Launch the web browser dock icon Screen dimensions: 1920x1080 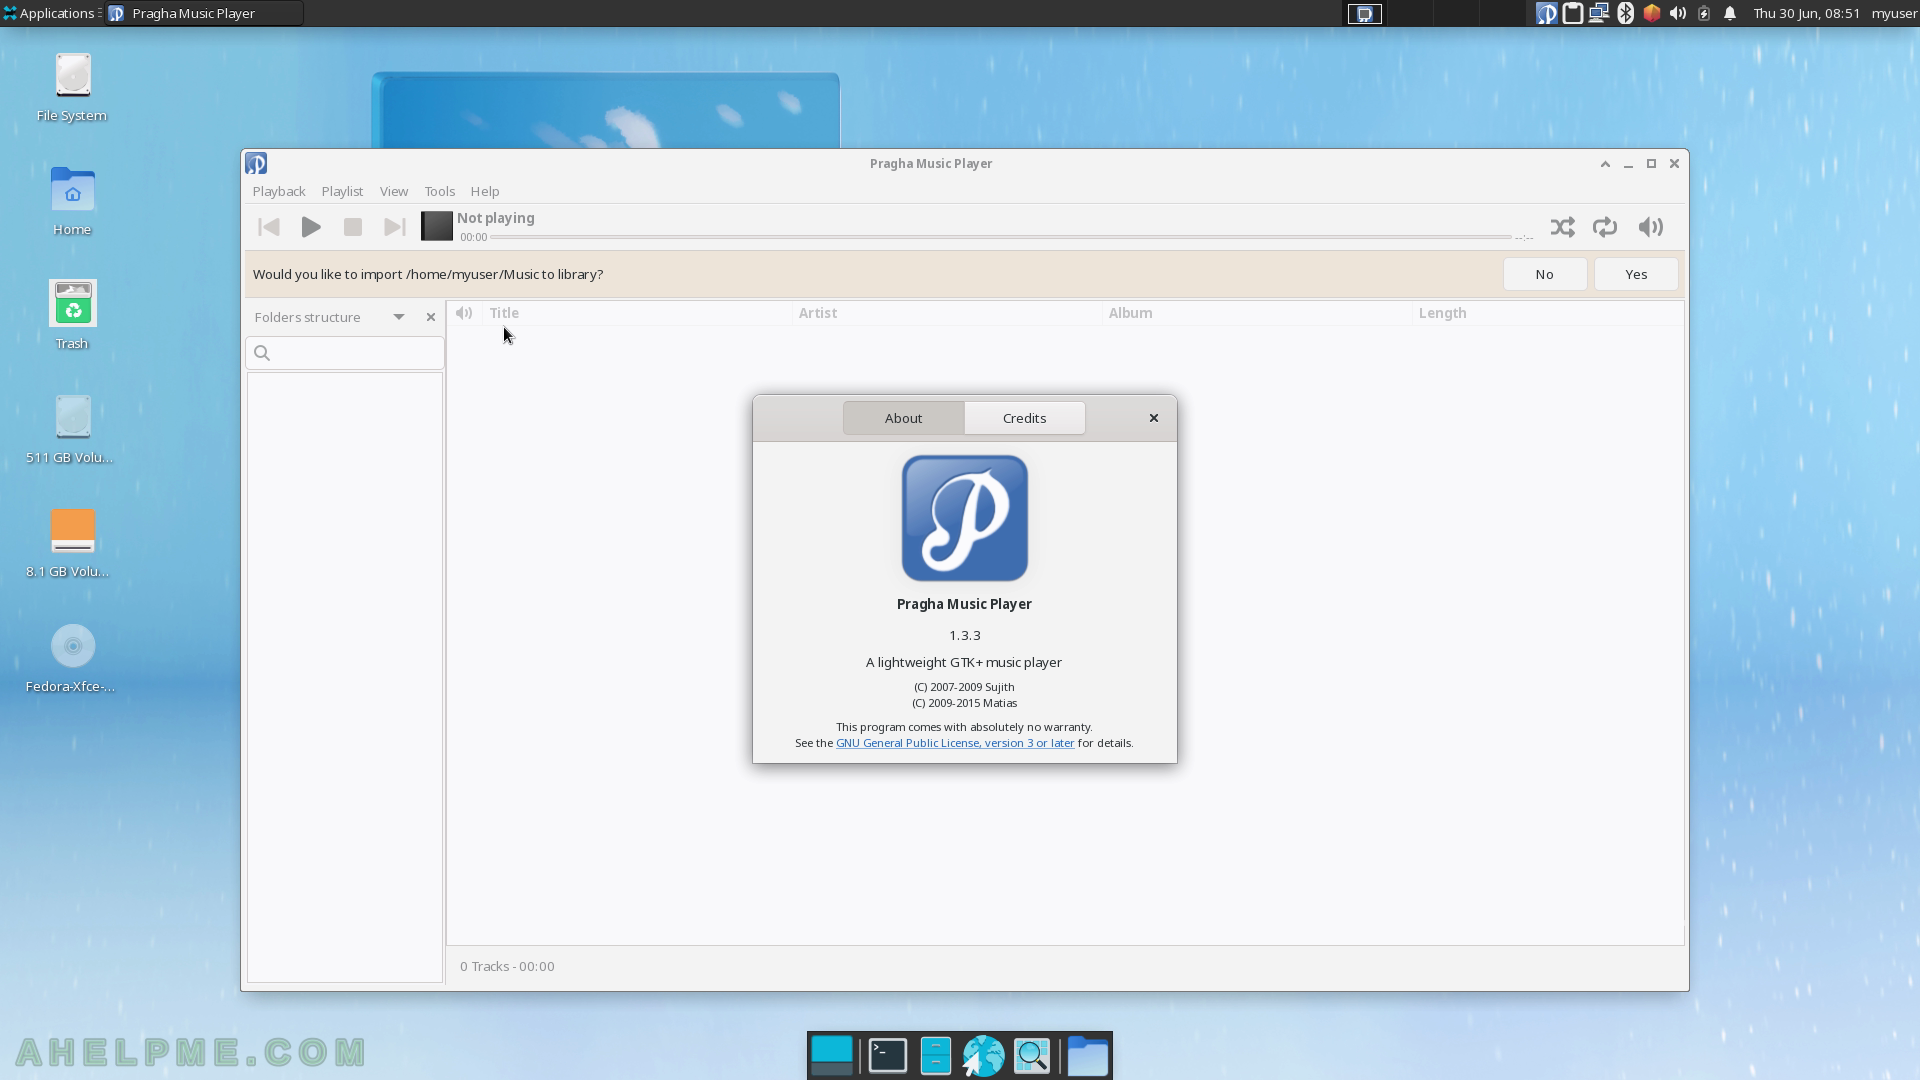[983, 1056]
